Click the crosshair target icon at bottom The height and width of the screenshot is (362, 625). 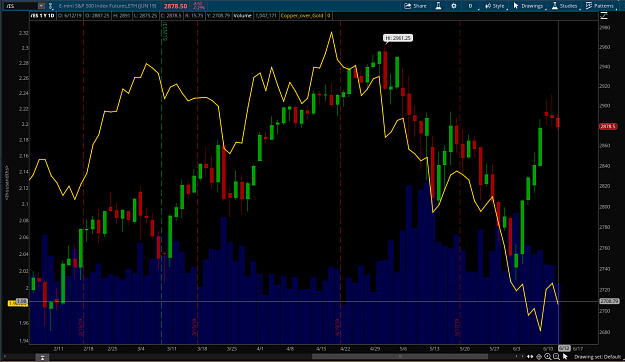point(539,357)
